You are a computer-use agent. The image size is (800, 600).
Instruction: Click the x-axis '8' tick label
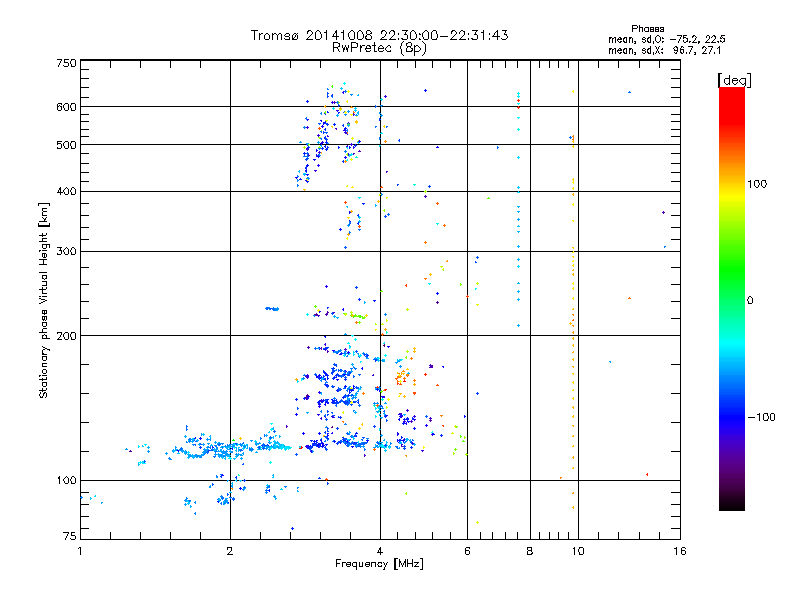pos(530,551)
